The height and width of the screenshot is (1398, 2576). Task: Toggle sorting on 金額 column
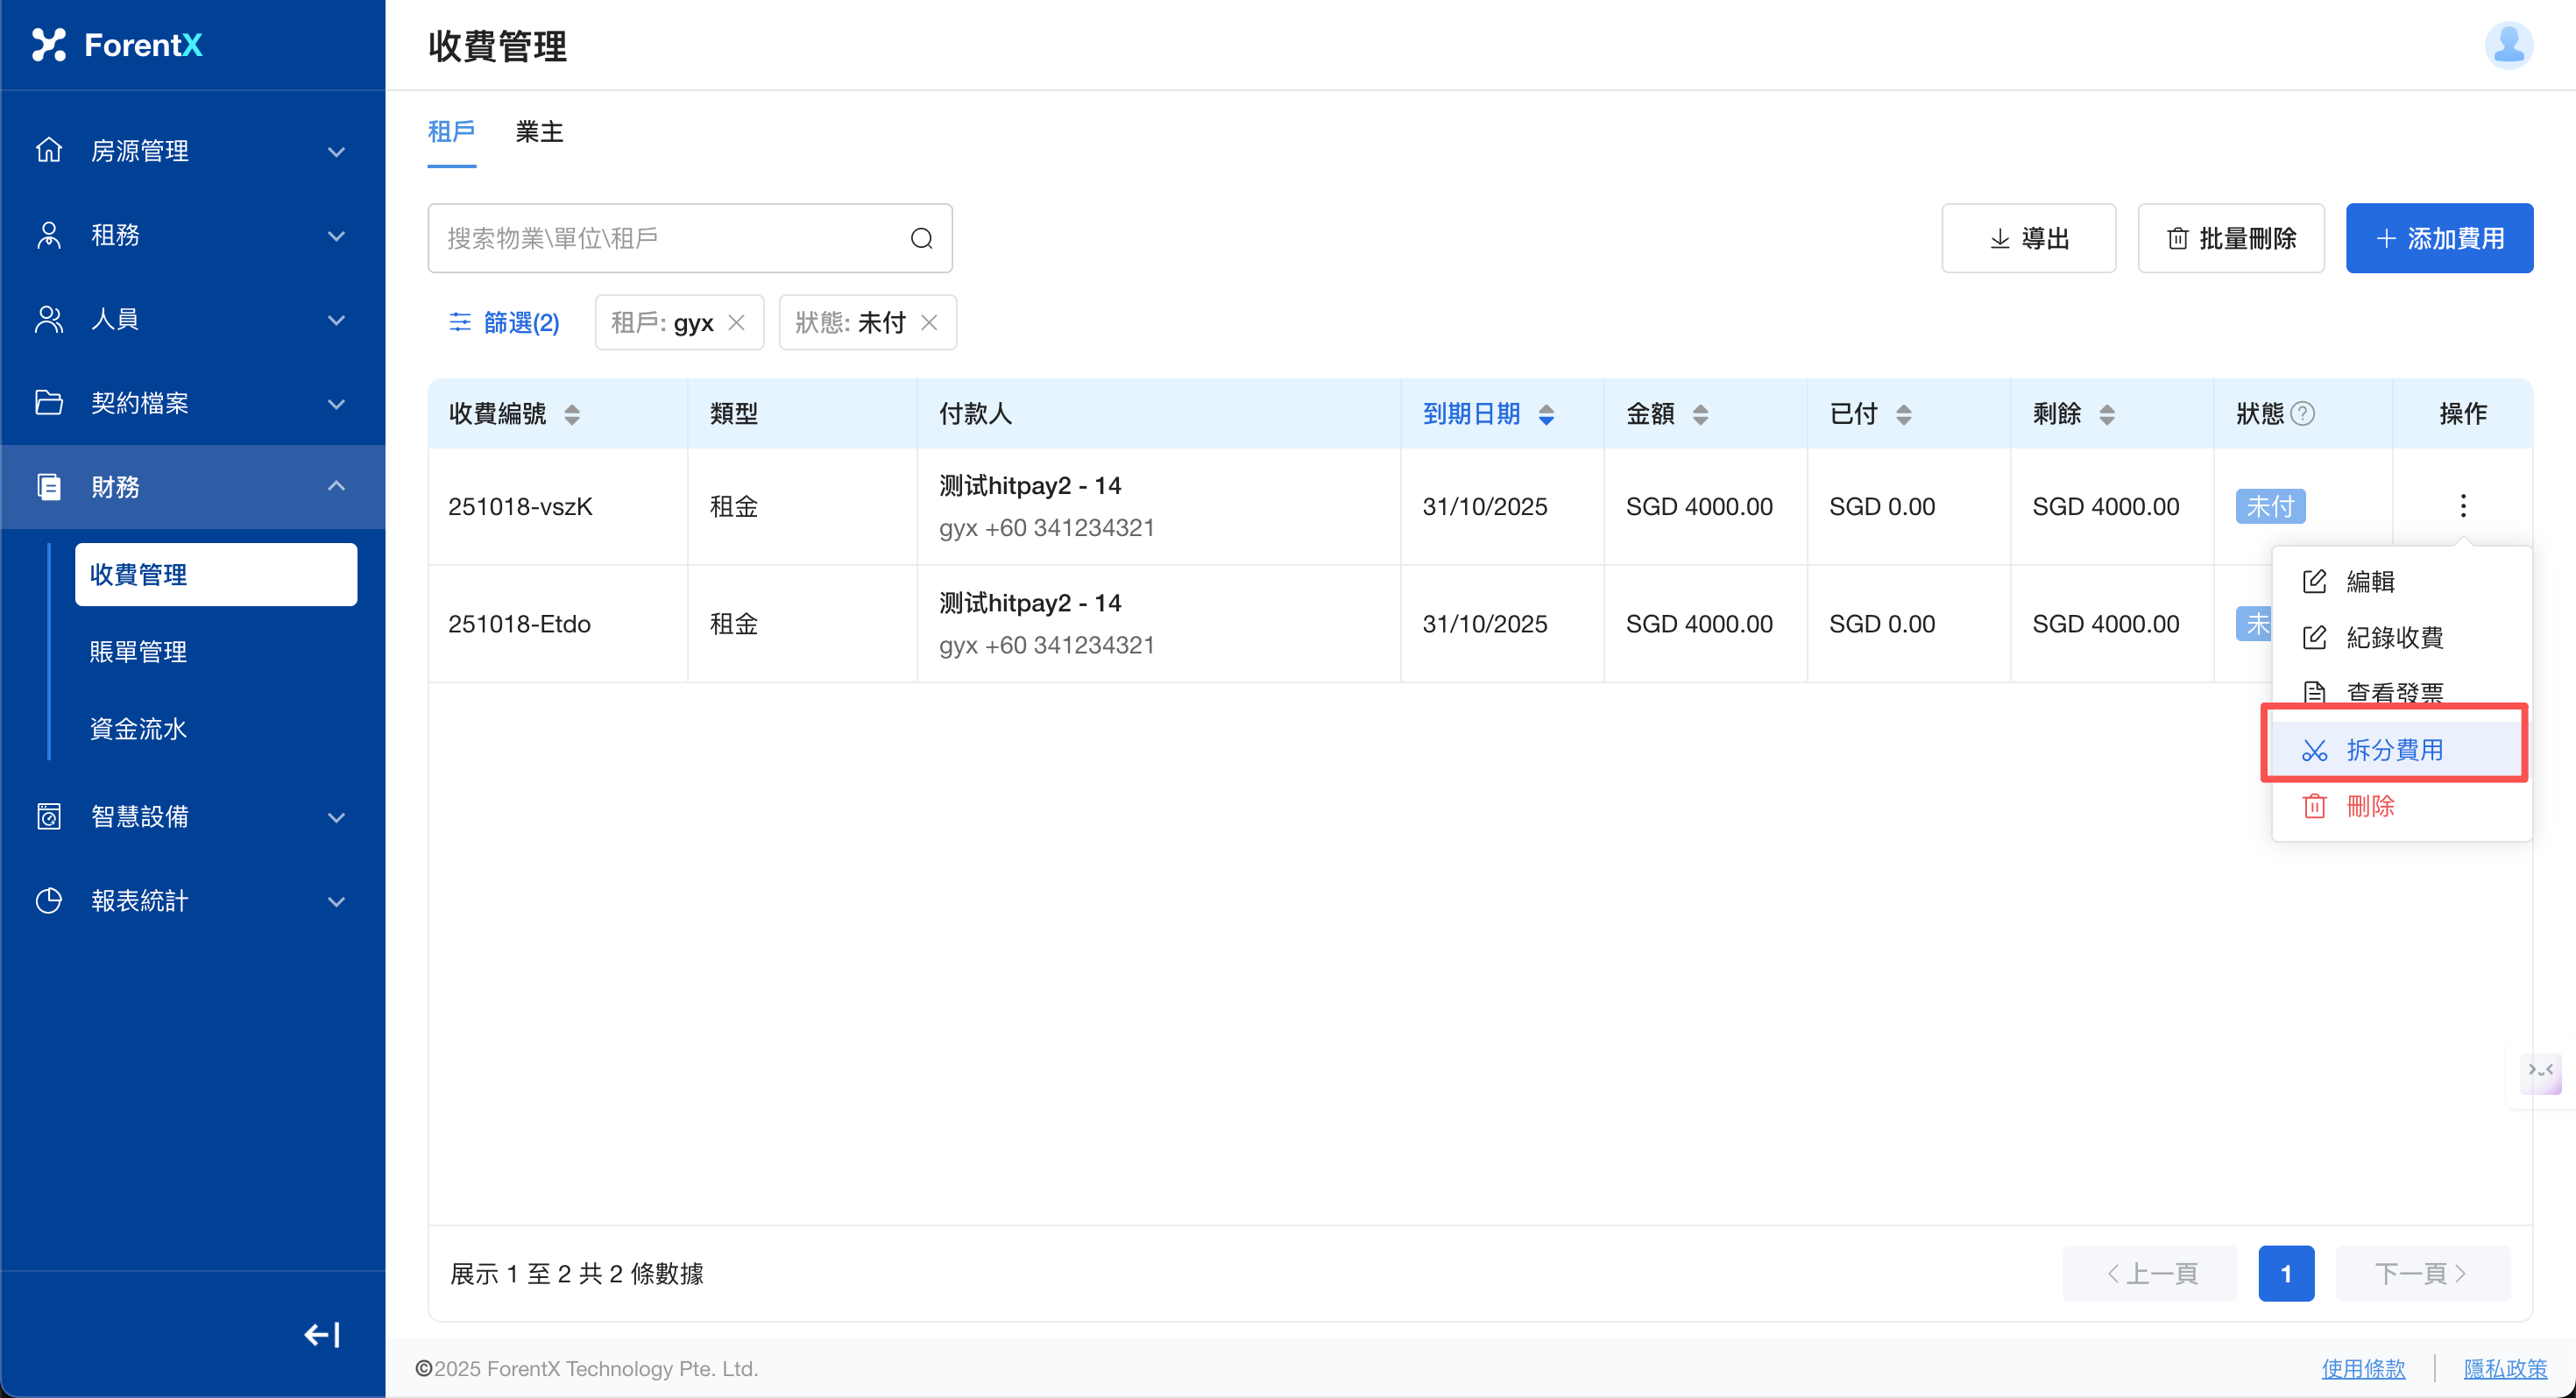[1700, 414]
